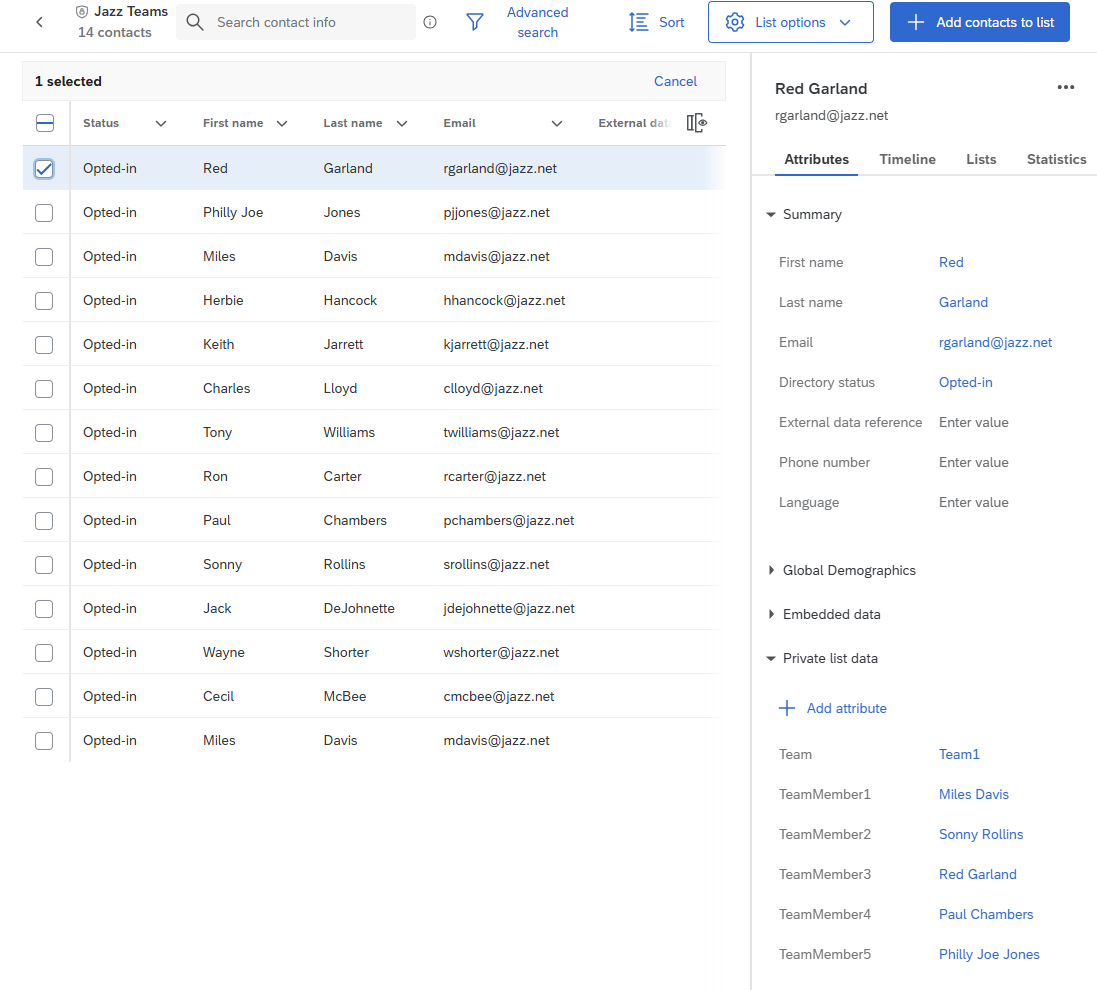This screenshot has width=1097, height=990.
Task: Edit the Directory status Opted-in value
Action: click(965, 382)
